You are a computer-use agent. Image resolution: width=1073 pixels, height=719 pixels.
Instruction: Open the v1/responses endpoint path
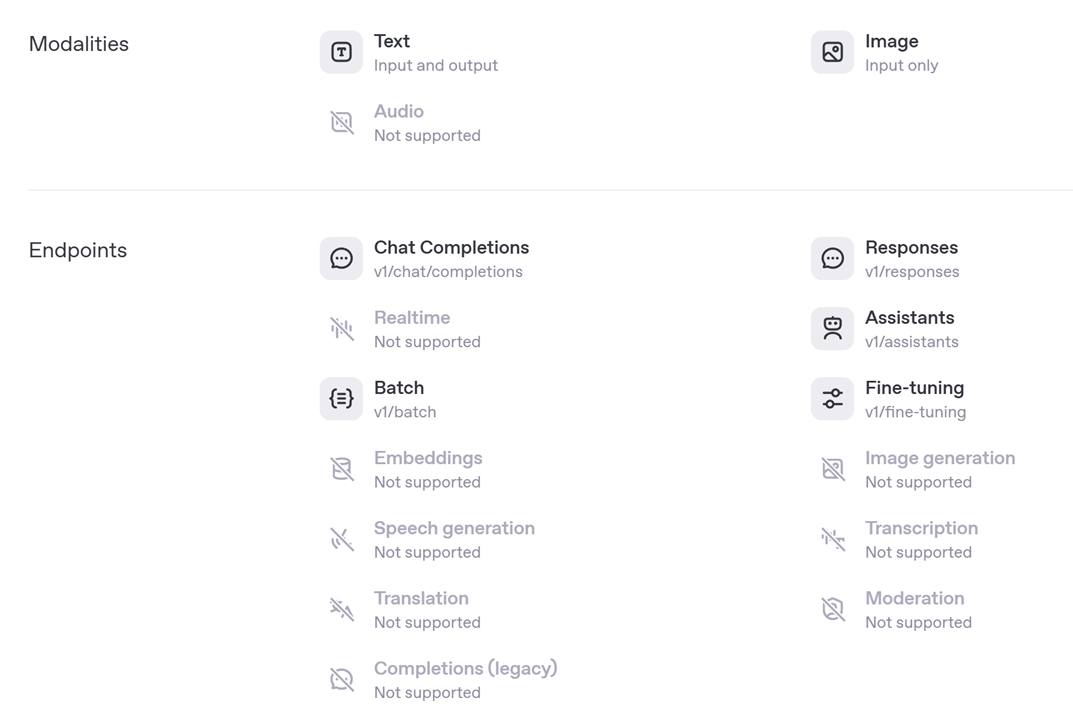pyautogui.click(x=912, y=272)
